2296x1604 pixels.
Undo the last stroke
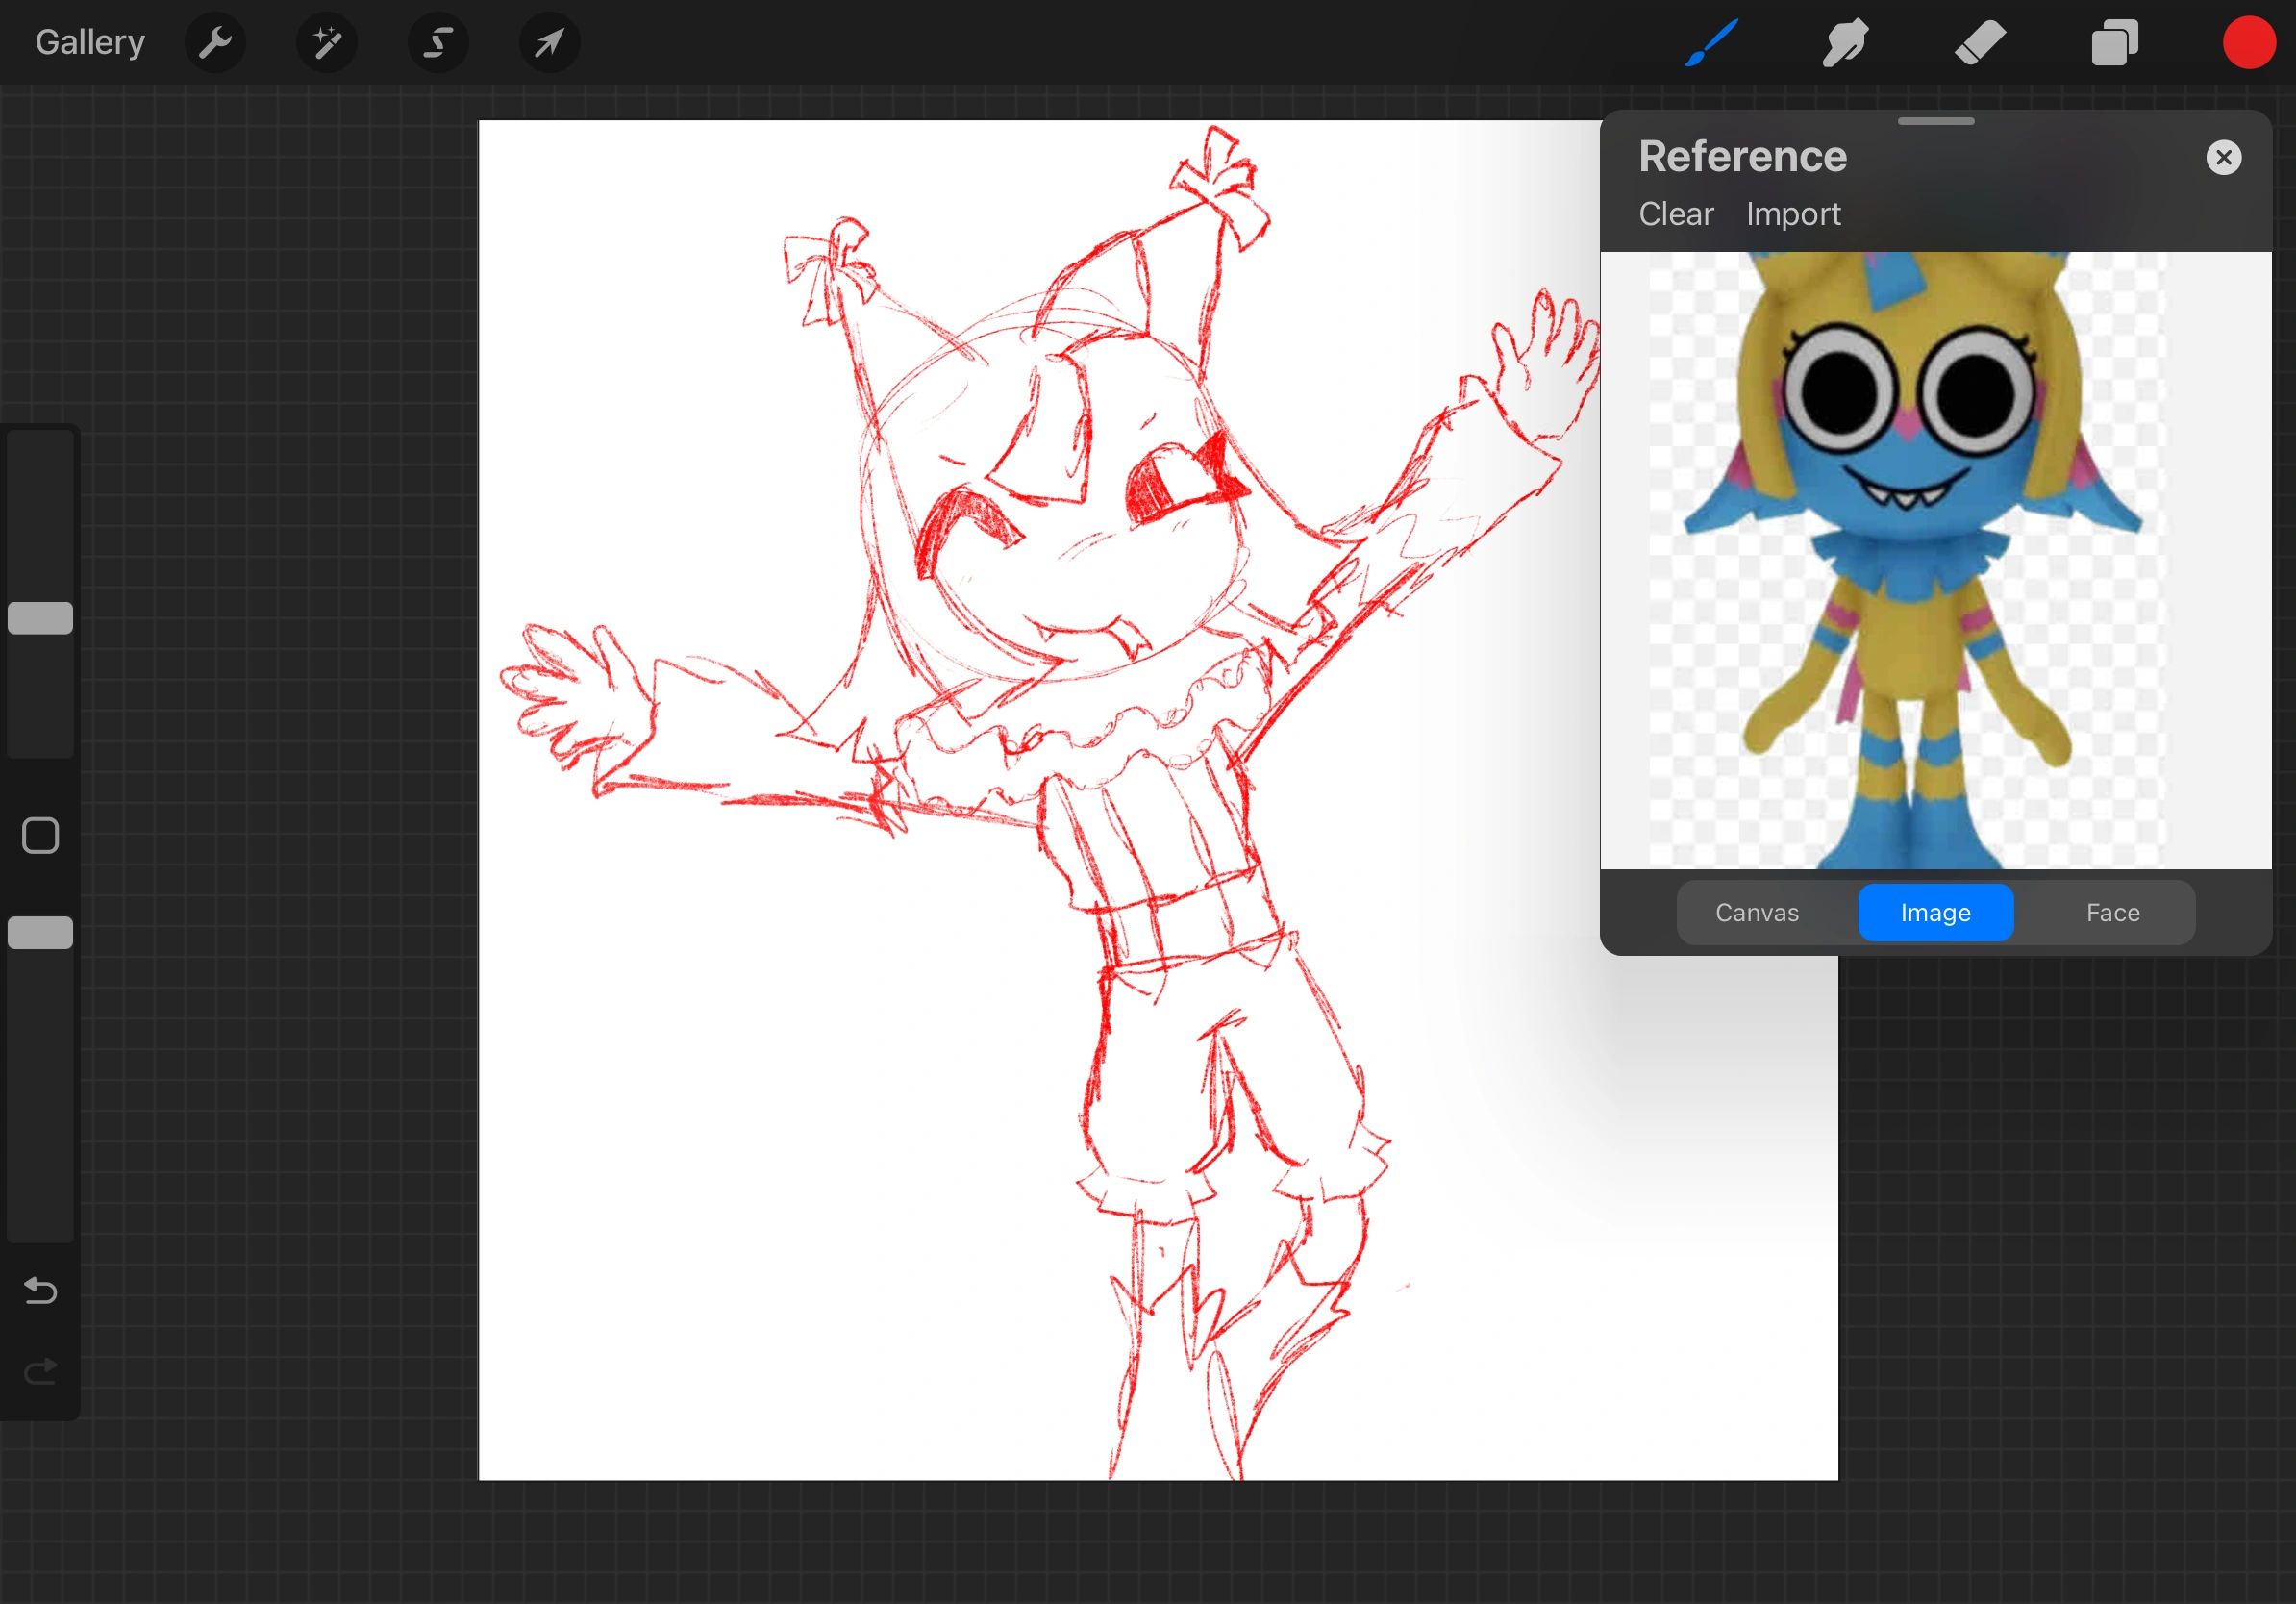40,1291
